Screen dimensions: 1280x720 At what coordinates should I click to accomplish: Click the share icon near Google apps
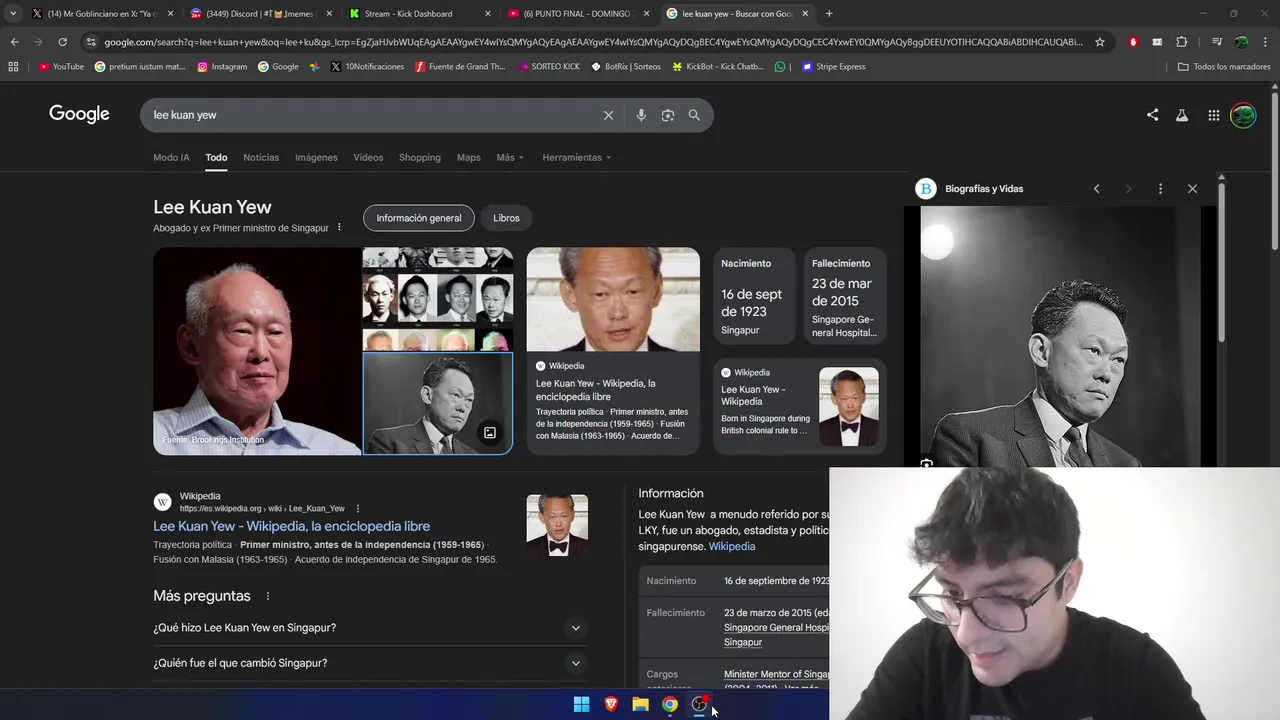[x=1152, y=115]
